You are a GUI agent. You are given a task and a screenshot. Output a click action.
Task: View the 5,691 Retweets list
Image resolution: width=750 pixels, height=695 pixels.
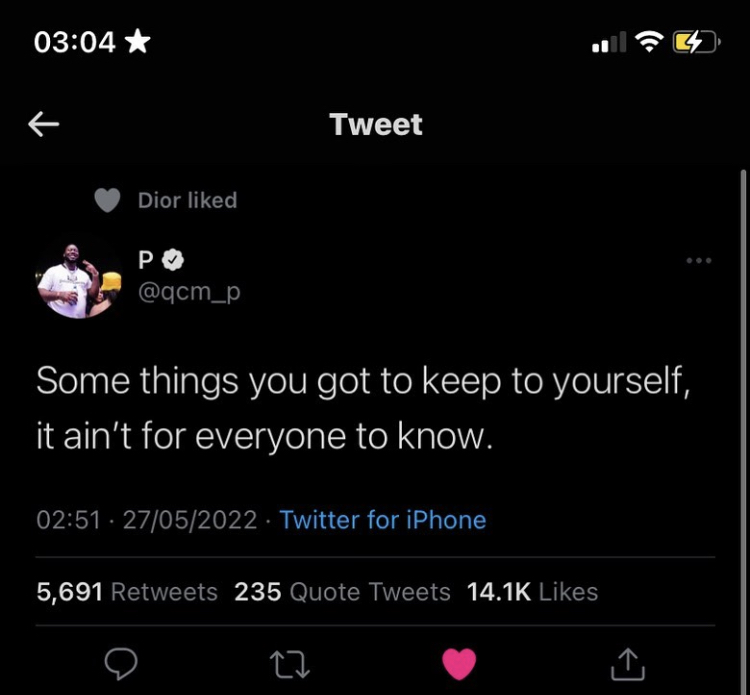tap(127, 592)
